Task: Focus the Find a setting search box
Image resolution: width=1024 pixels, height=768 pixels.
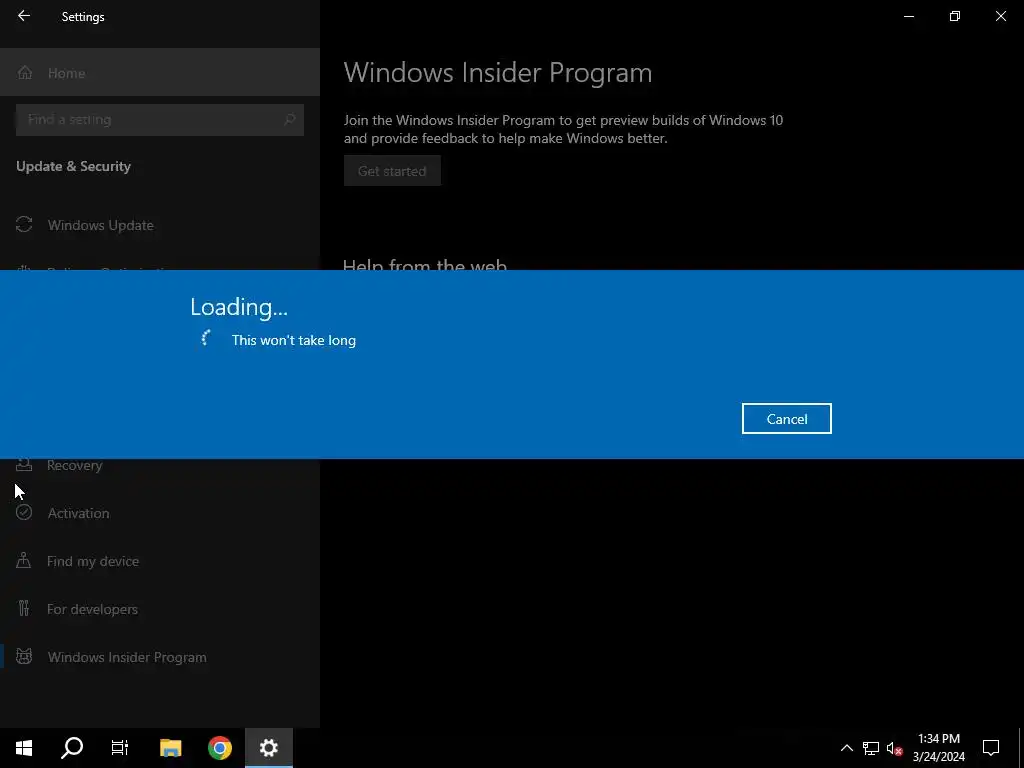Action: (x=160, y=120)
